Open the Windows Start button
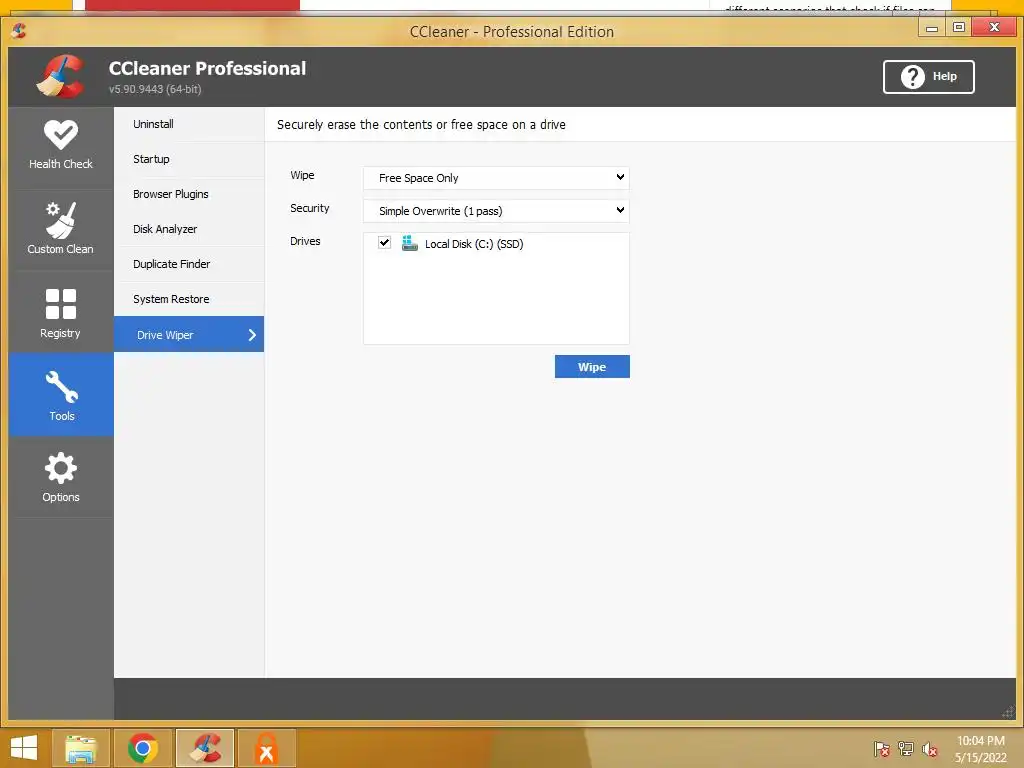 pos(24,748)
